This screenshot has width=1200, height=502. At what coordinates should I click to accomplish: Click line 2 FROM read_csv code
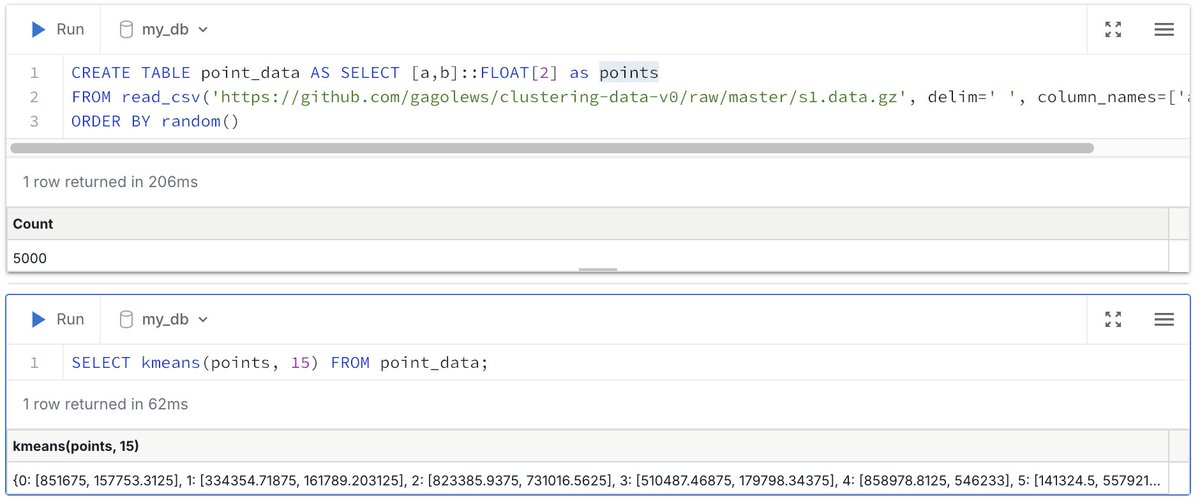click(x=630, y=97)
